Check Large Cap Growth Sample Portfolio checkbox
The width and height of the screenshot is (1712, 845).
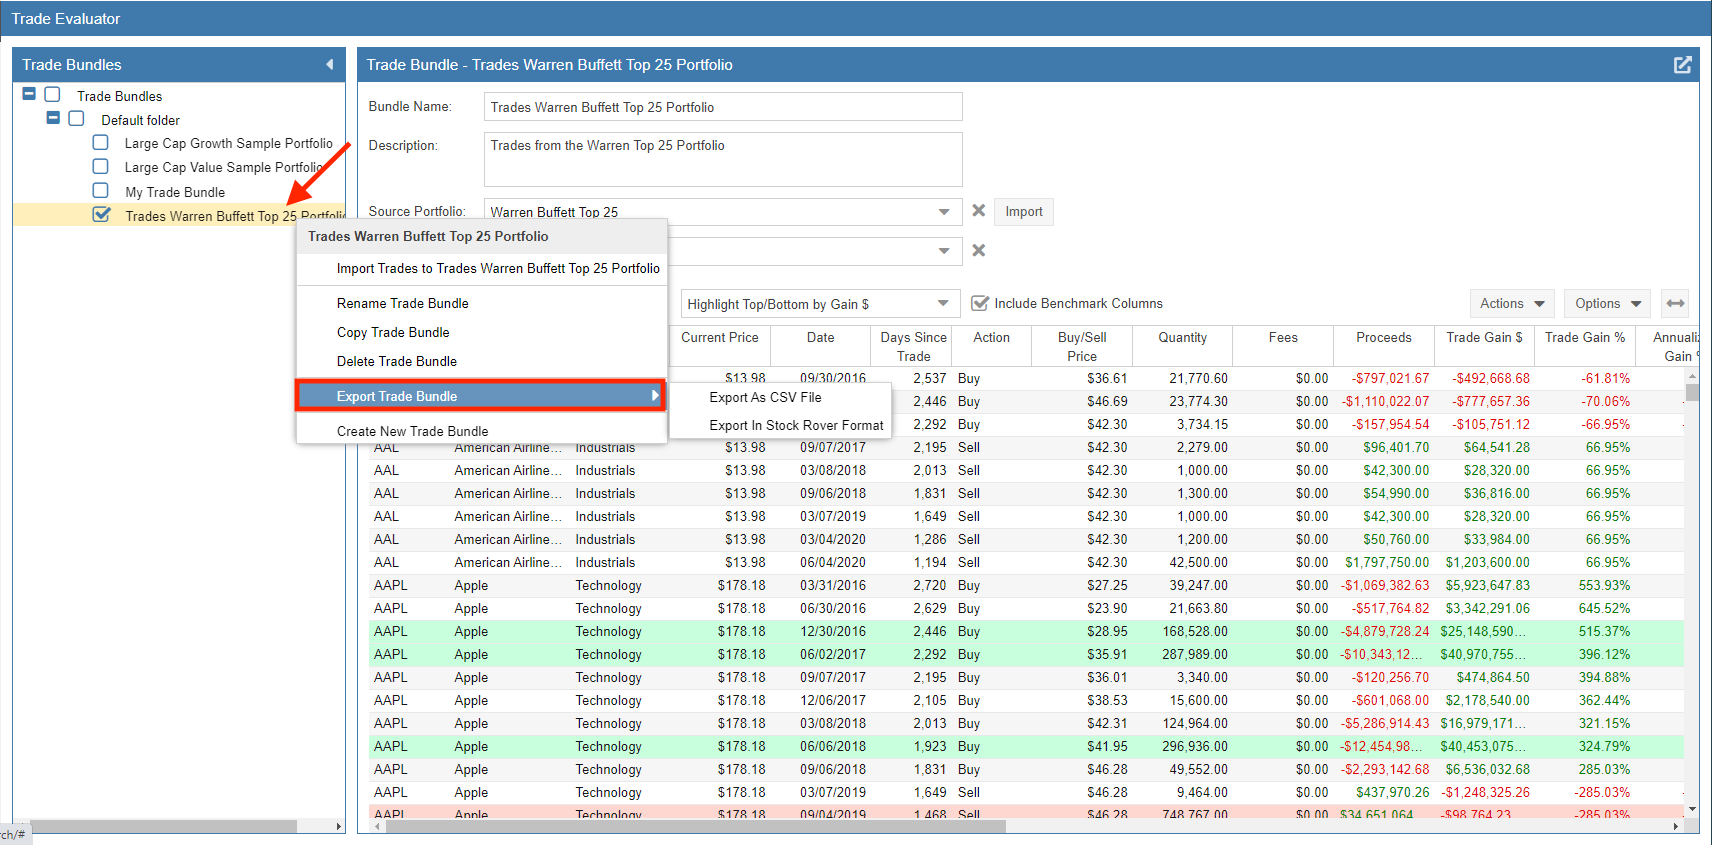click(x=101, y=142)
